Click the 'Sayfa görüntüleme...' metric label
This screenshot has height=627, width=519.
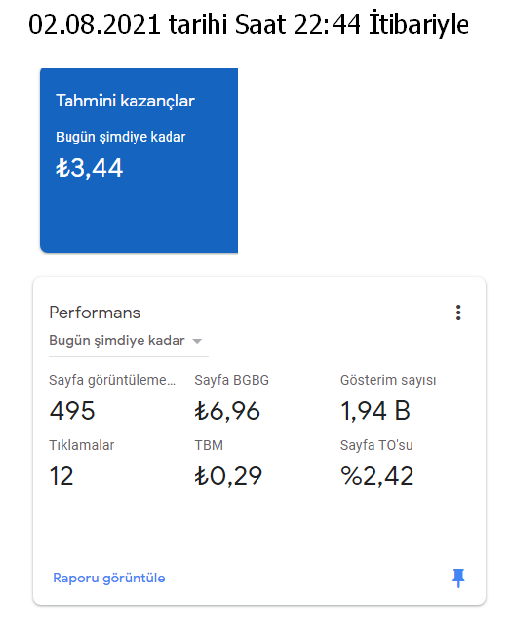(x=112, y=380)
